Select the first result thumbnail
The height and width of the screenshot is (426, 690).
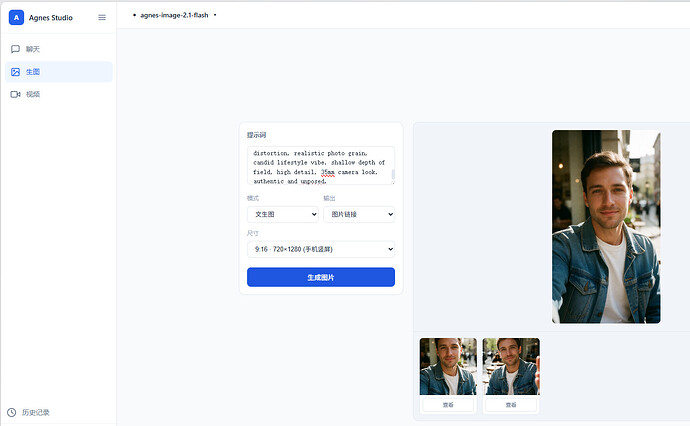(x=448, y=366)
